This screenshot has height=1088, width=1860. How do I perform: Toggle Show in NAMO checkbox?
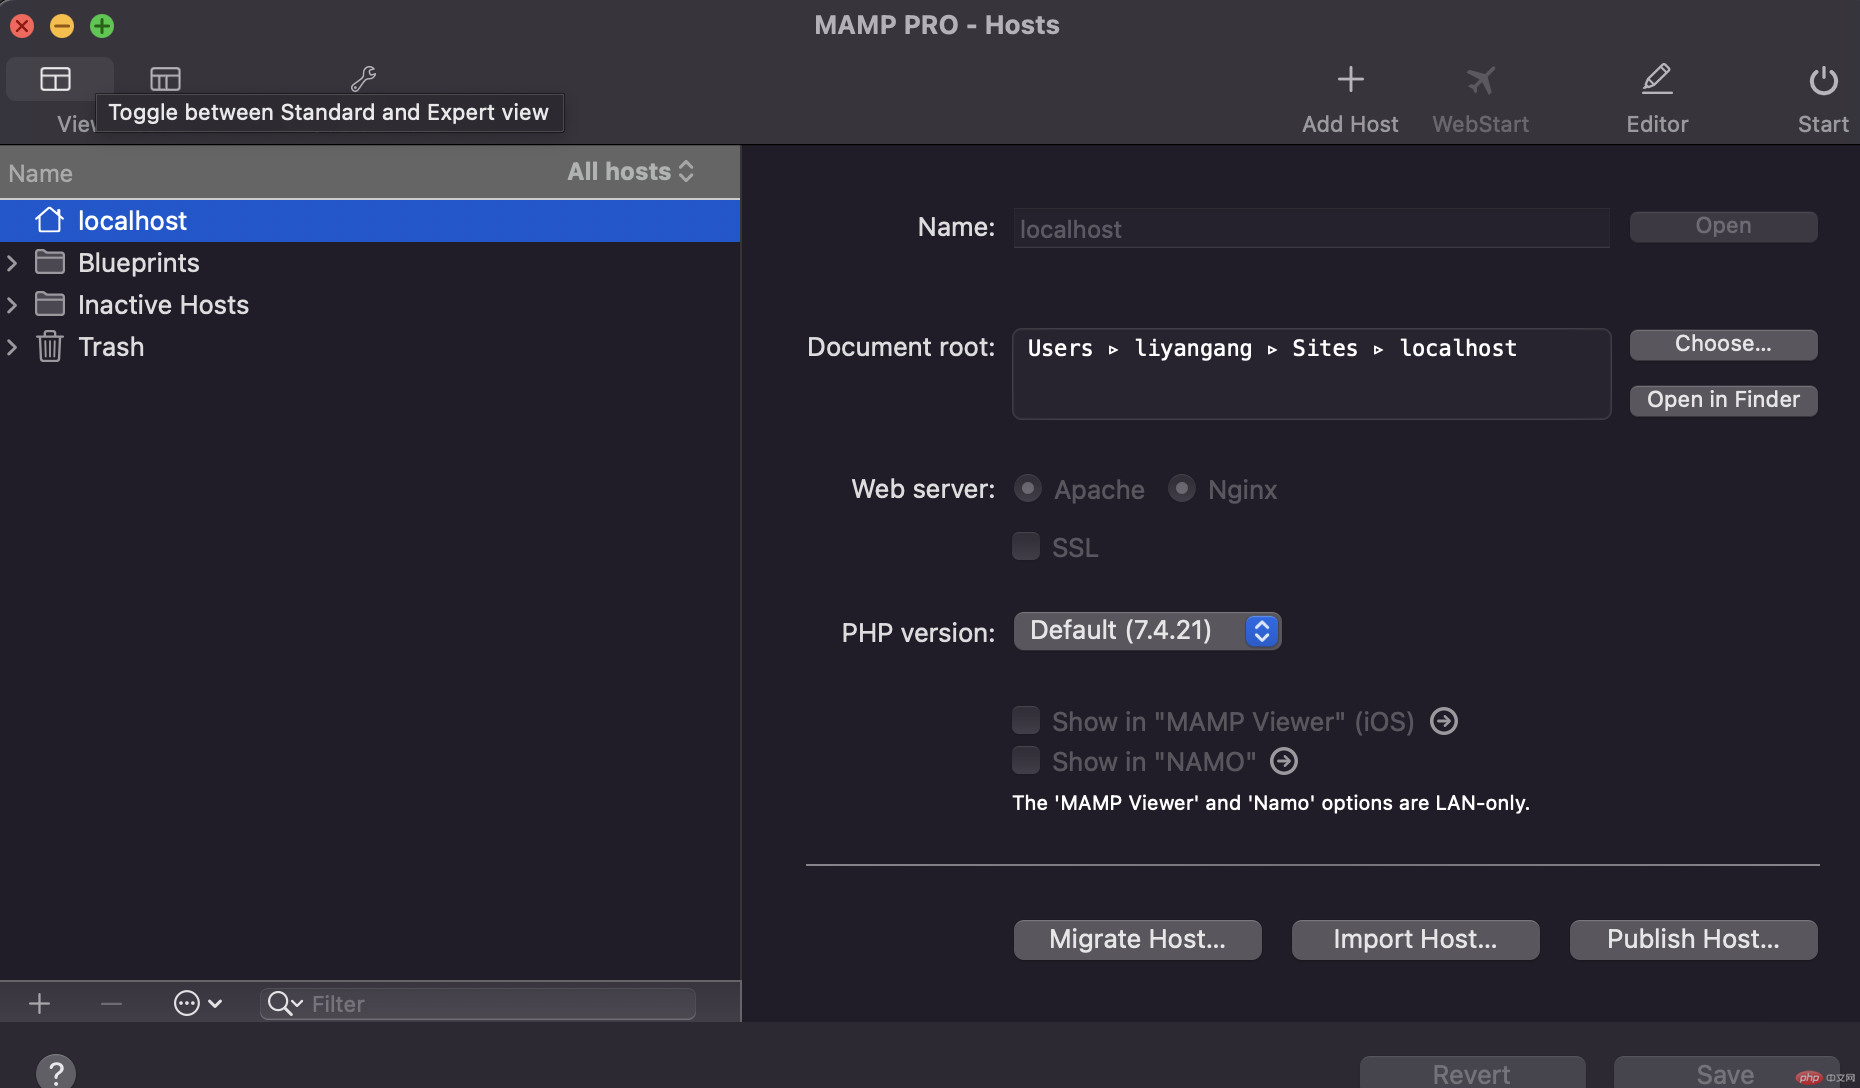point(1026,760)
